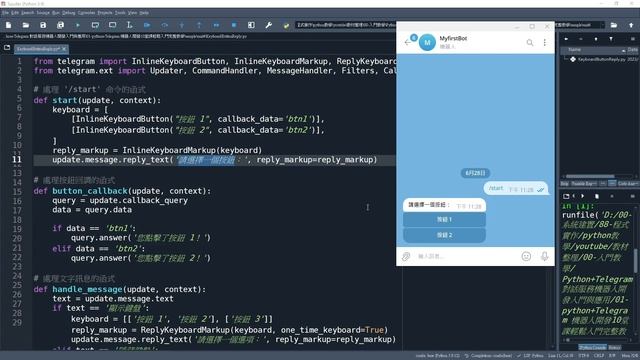Click the New file icon in Spyder toolbar
This screenshot has height=360, width=640.
[x=9, y=25]
